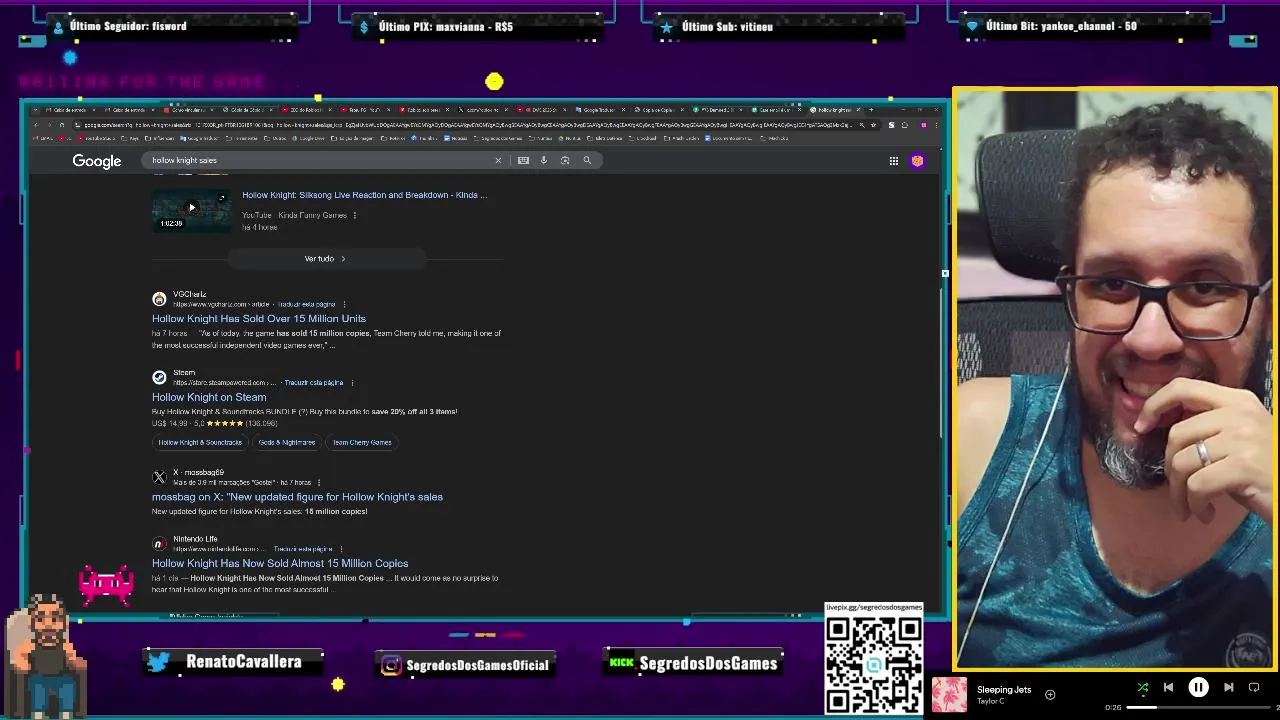Click the 'Sleeping Jets' song title
The height and width of the screenshot is (720, 1280).
point(1004,689)
